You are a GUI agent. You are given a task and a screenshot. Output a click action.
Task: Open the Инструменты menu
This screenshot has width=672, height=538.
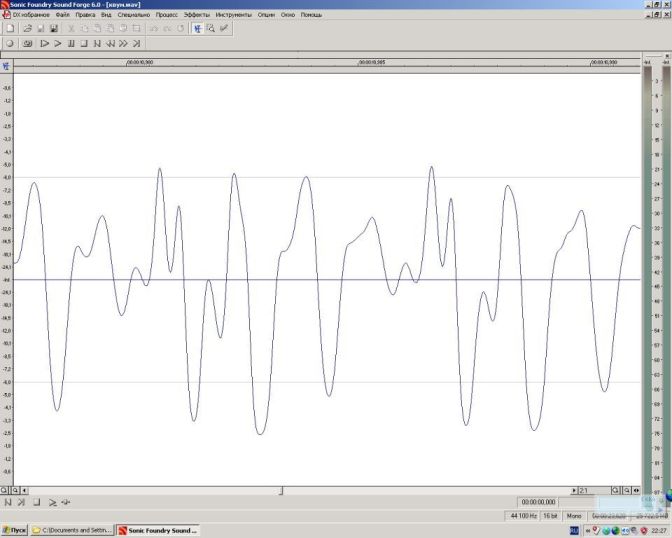point(234,15)
